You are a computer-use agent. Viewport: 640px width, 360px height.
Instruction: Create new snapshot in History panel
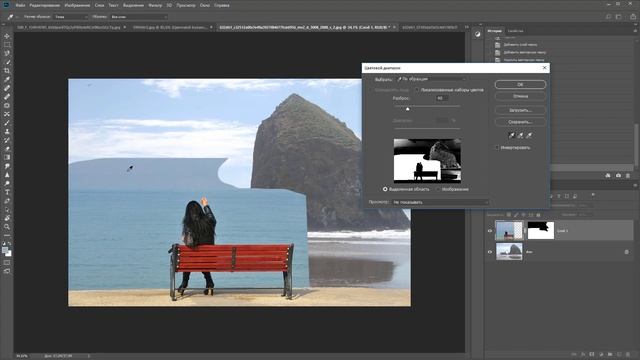[618, 176]
